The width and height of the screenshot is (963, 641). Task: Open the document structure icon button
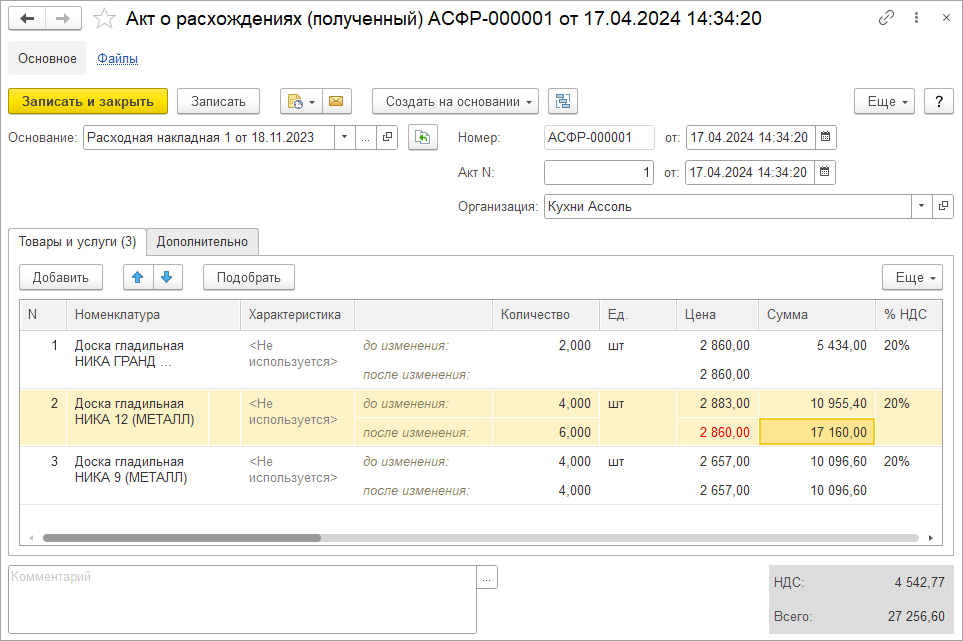tap(563, 101)
